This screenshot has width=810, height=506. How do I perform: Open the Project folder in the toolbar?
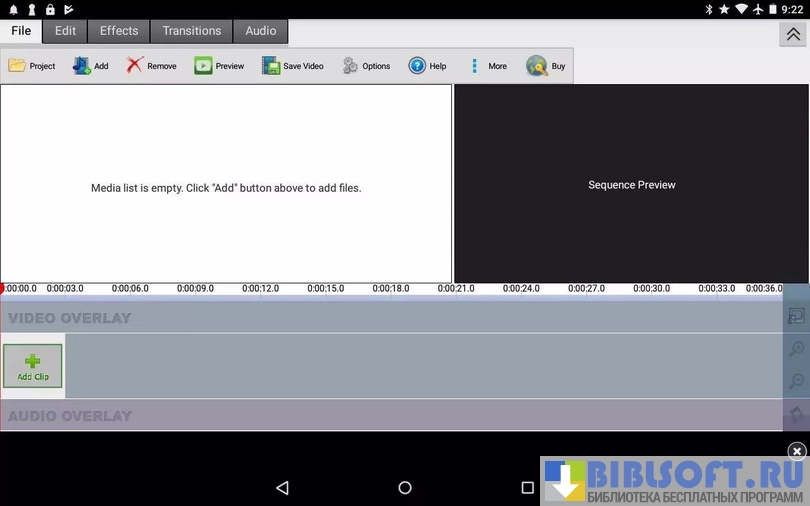(32, 66)
